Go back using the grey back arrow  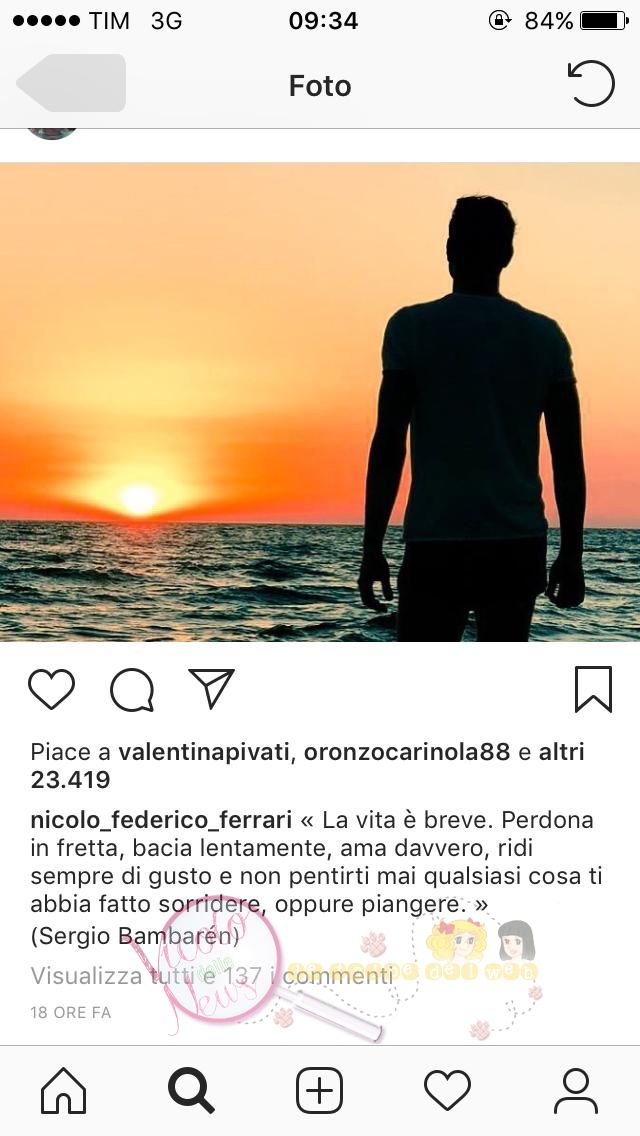point(71,83)
